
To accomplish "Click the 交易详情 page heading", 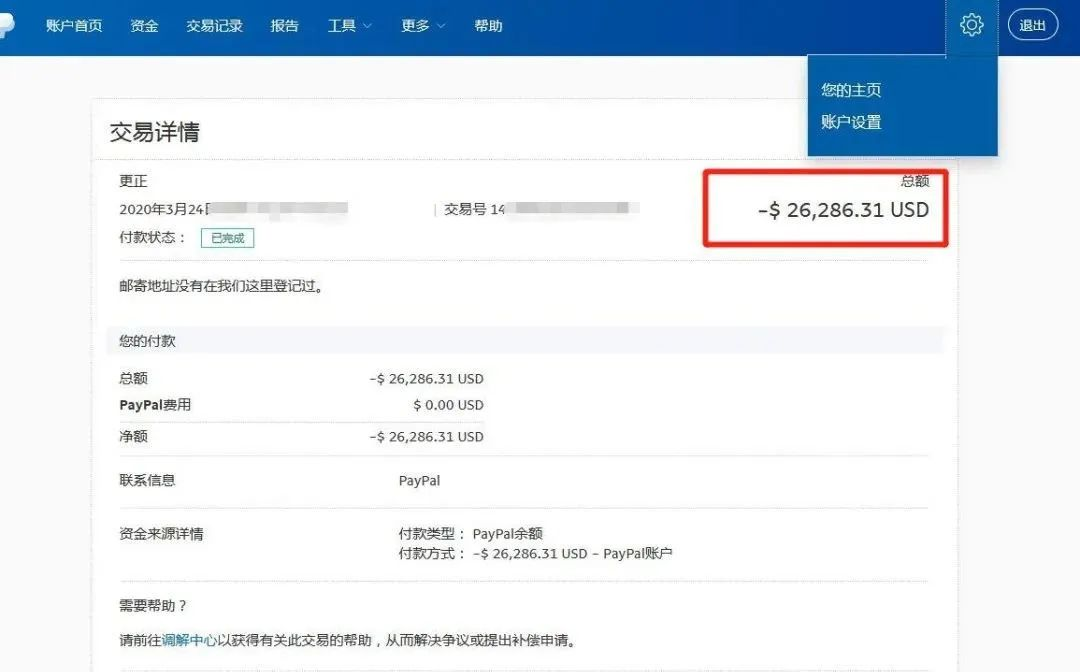I will tap(154, 132).
